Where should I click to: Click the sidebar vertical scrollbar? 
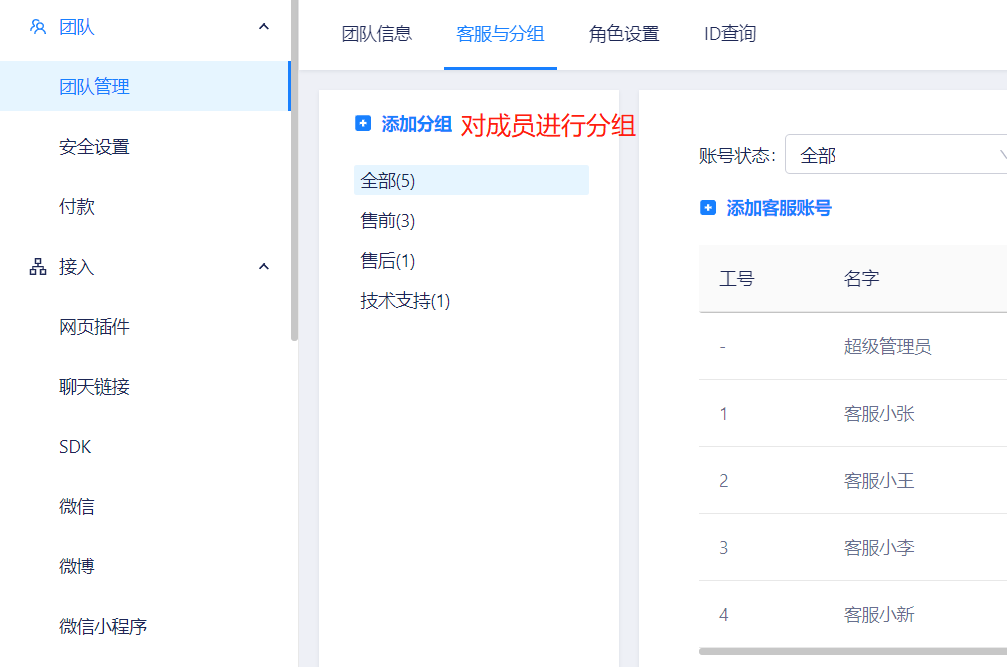(x=294, y=170)
